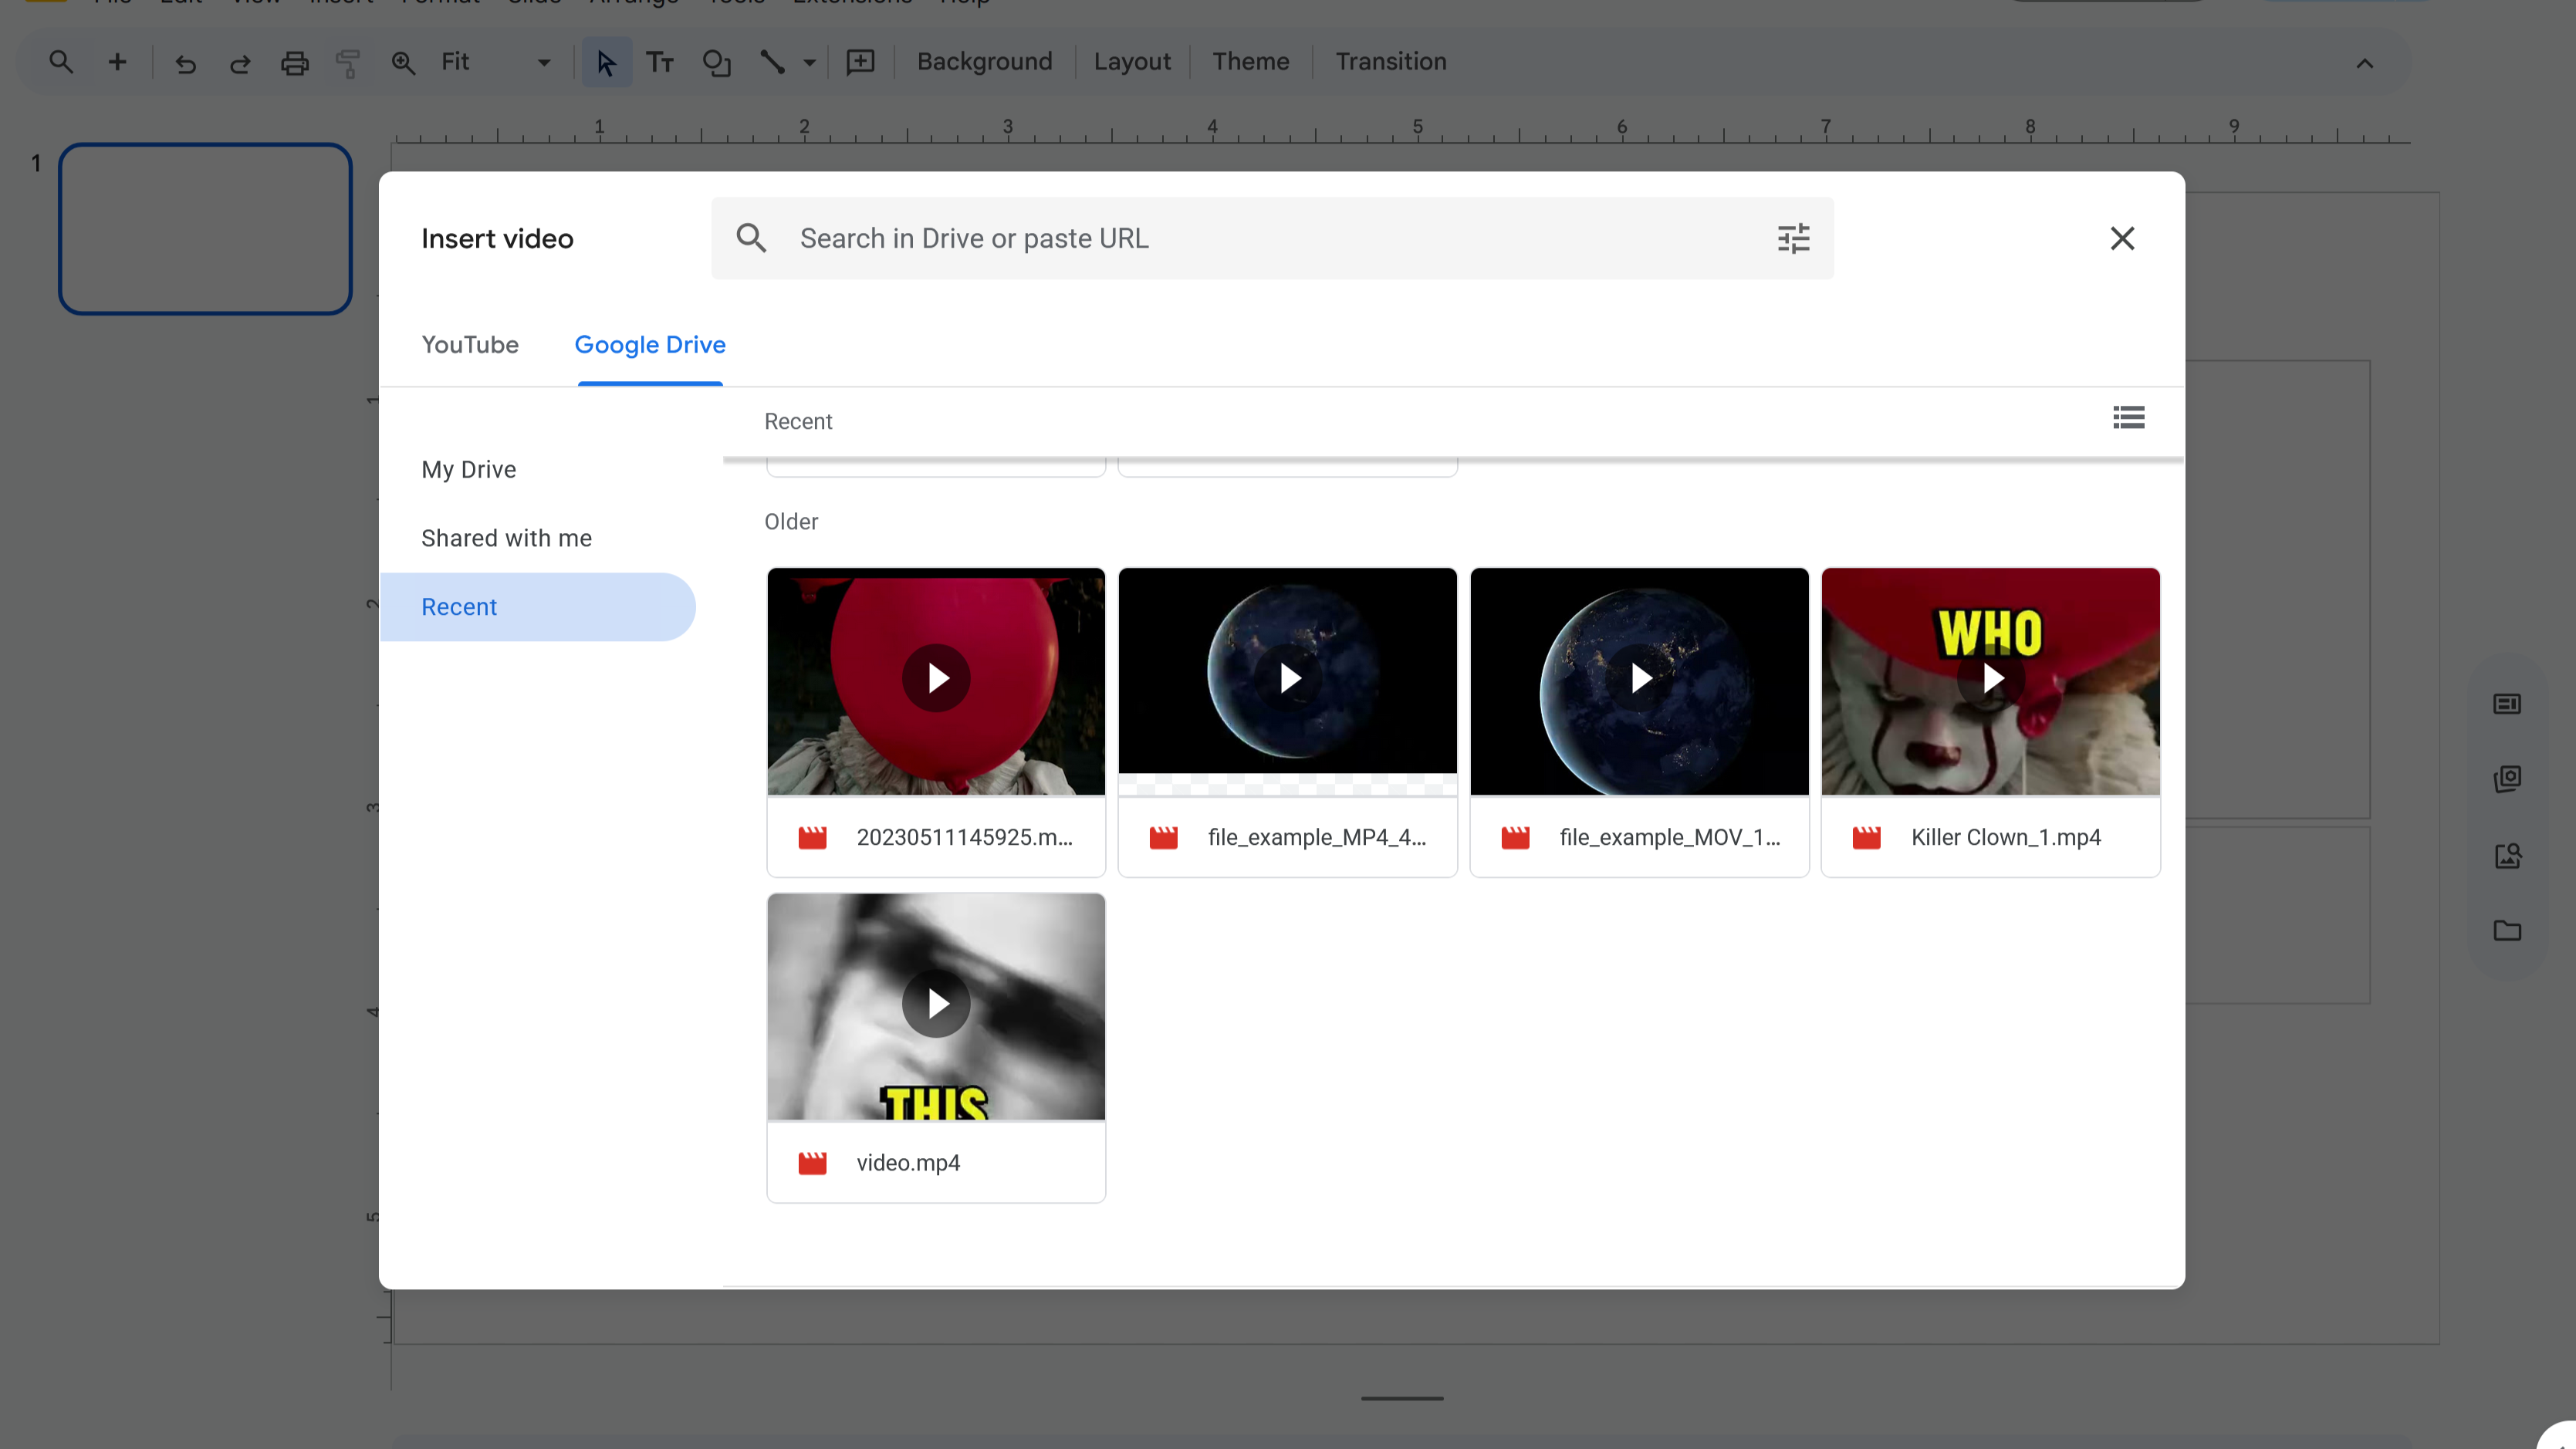2576x1449 pixels.
Task: Click the file_example_MOV_1... file name
Action: pos(1669,837)
